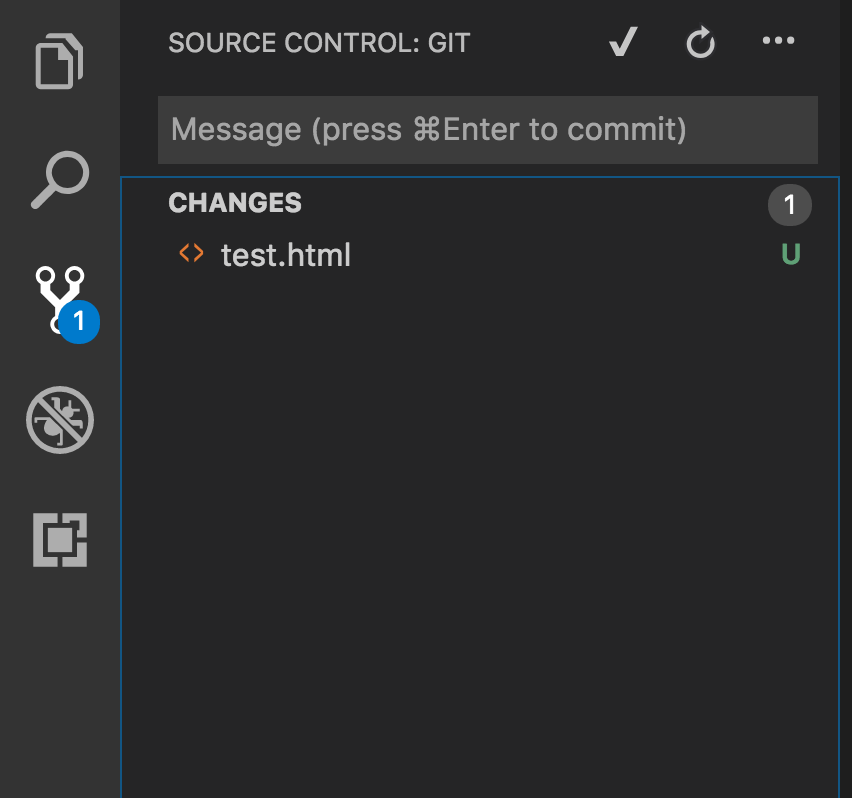
Task: Click the green U untracked status letter
Action: click(790, 255)
